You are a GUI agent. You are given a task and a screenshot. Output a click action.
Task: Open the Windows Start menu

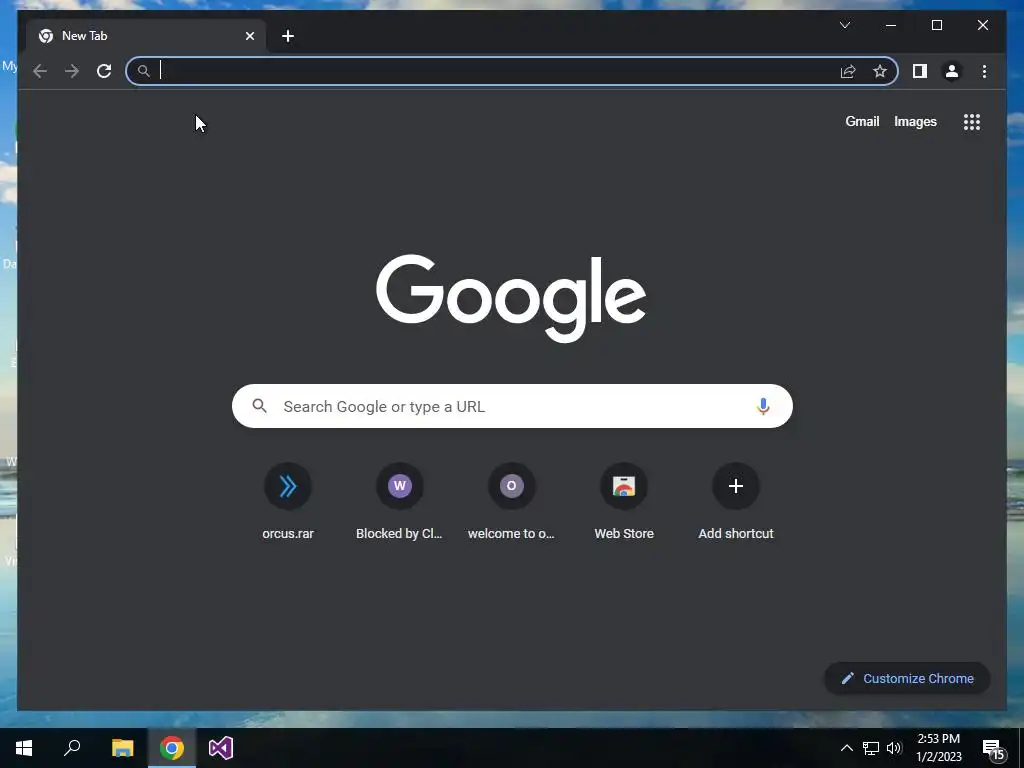(x=24, y=748)
